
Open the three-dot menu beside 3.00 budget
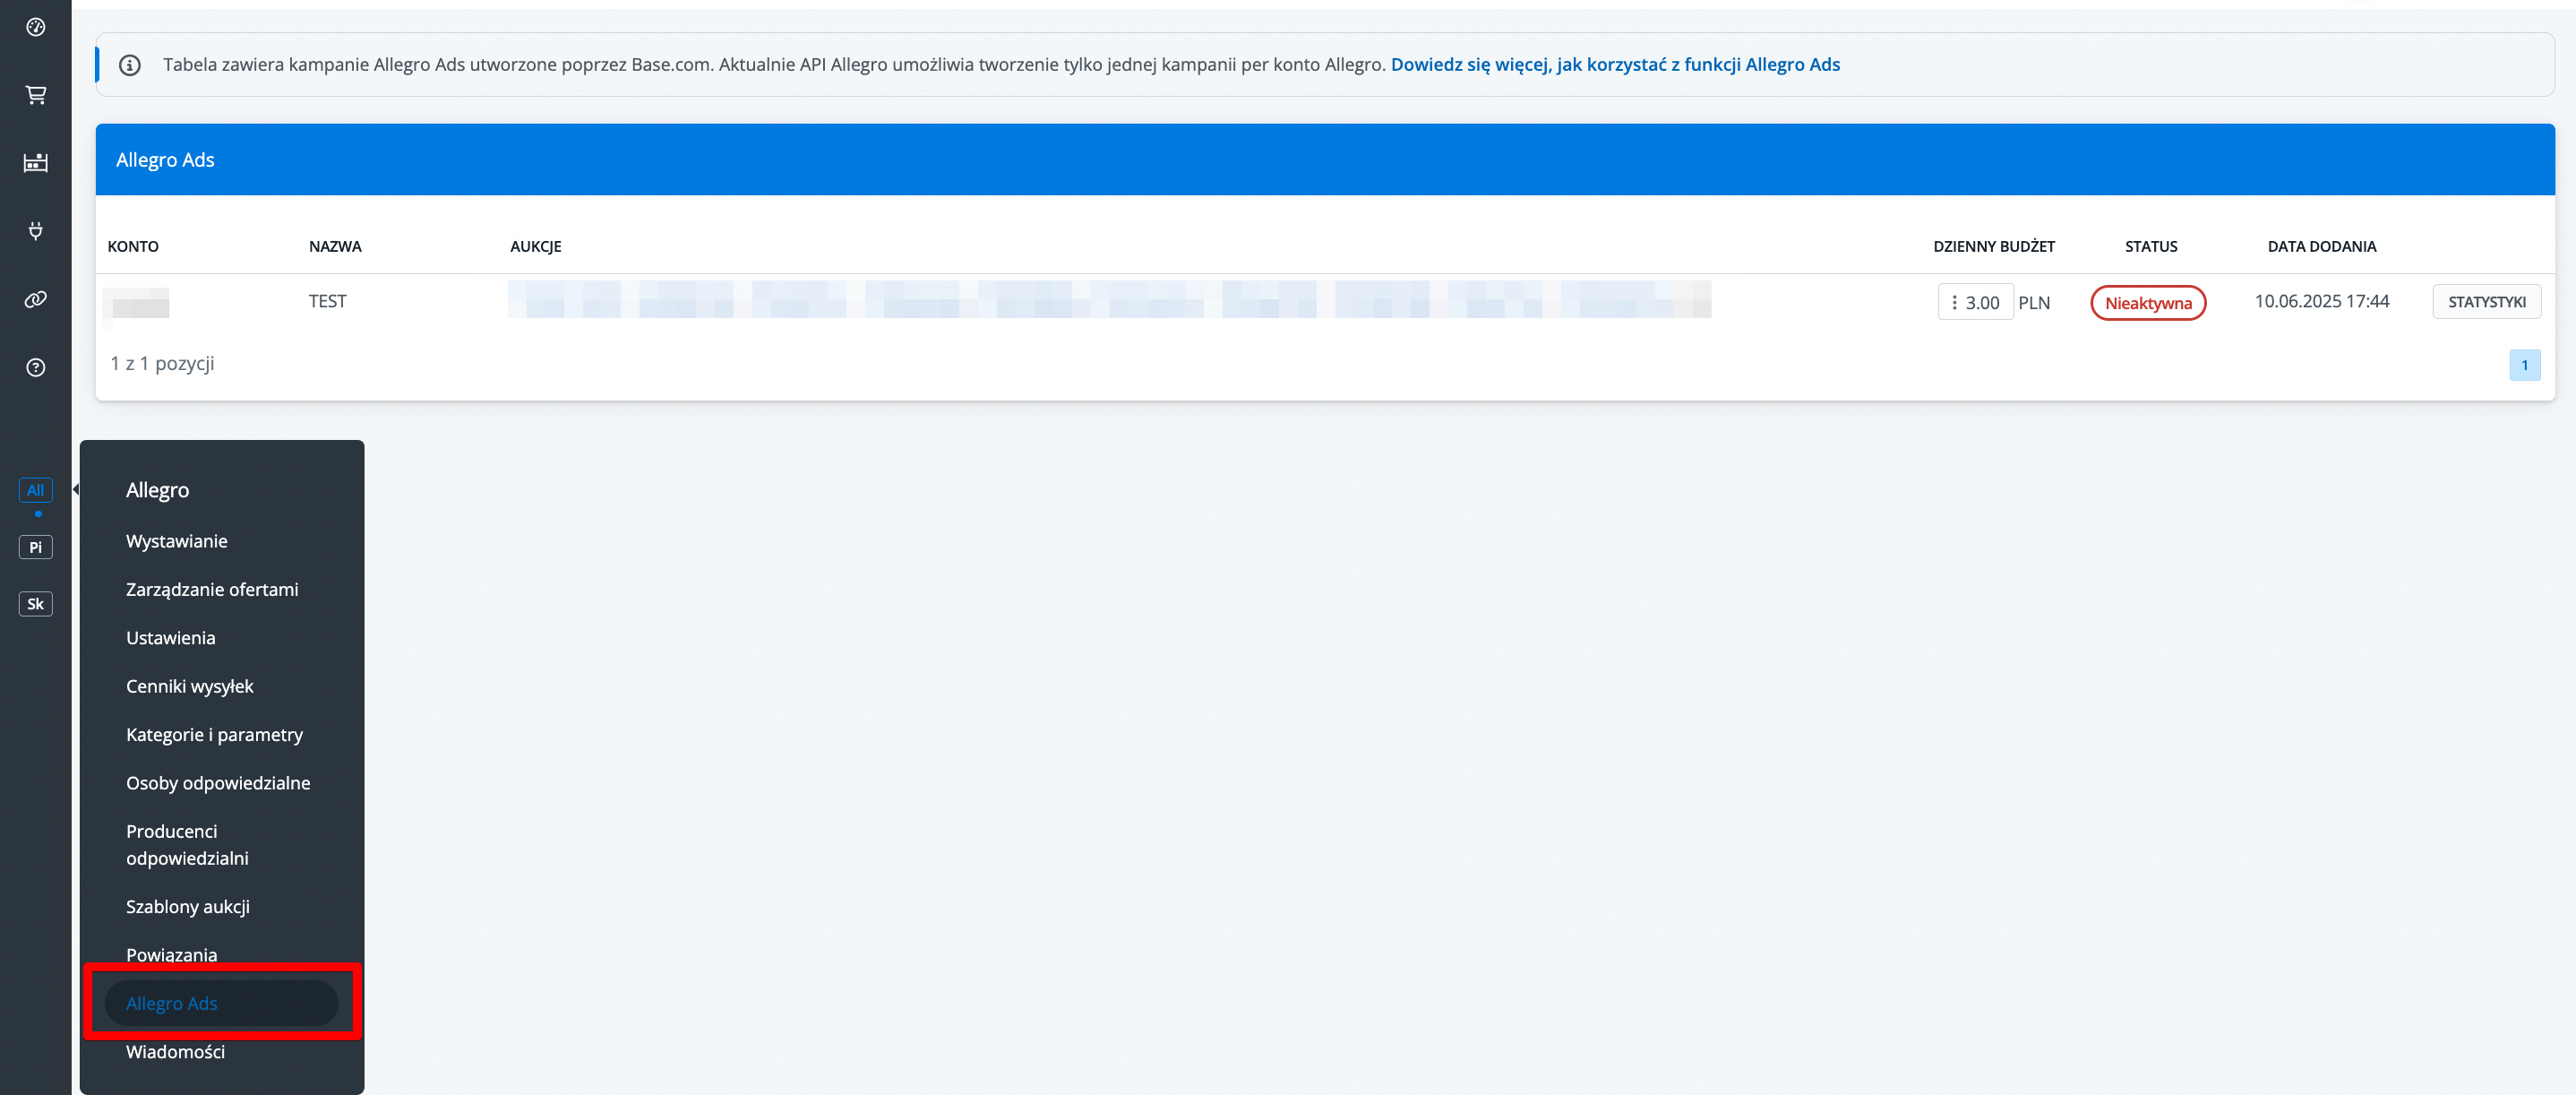click(x=1954, y=302)
